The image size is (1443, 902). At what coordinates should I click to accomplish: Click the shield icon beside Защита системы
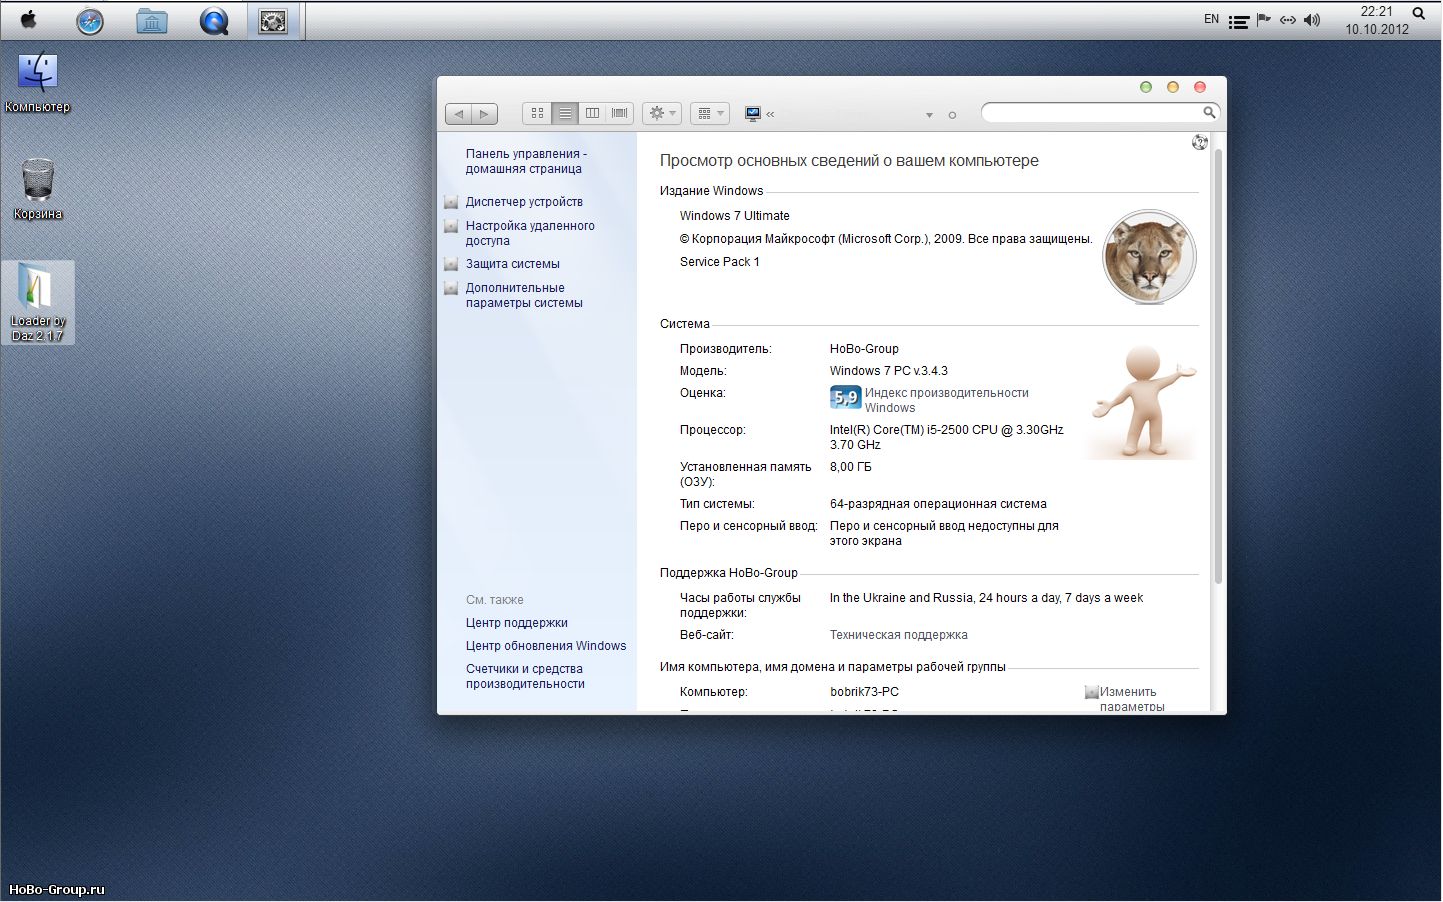451,264
